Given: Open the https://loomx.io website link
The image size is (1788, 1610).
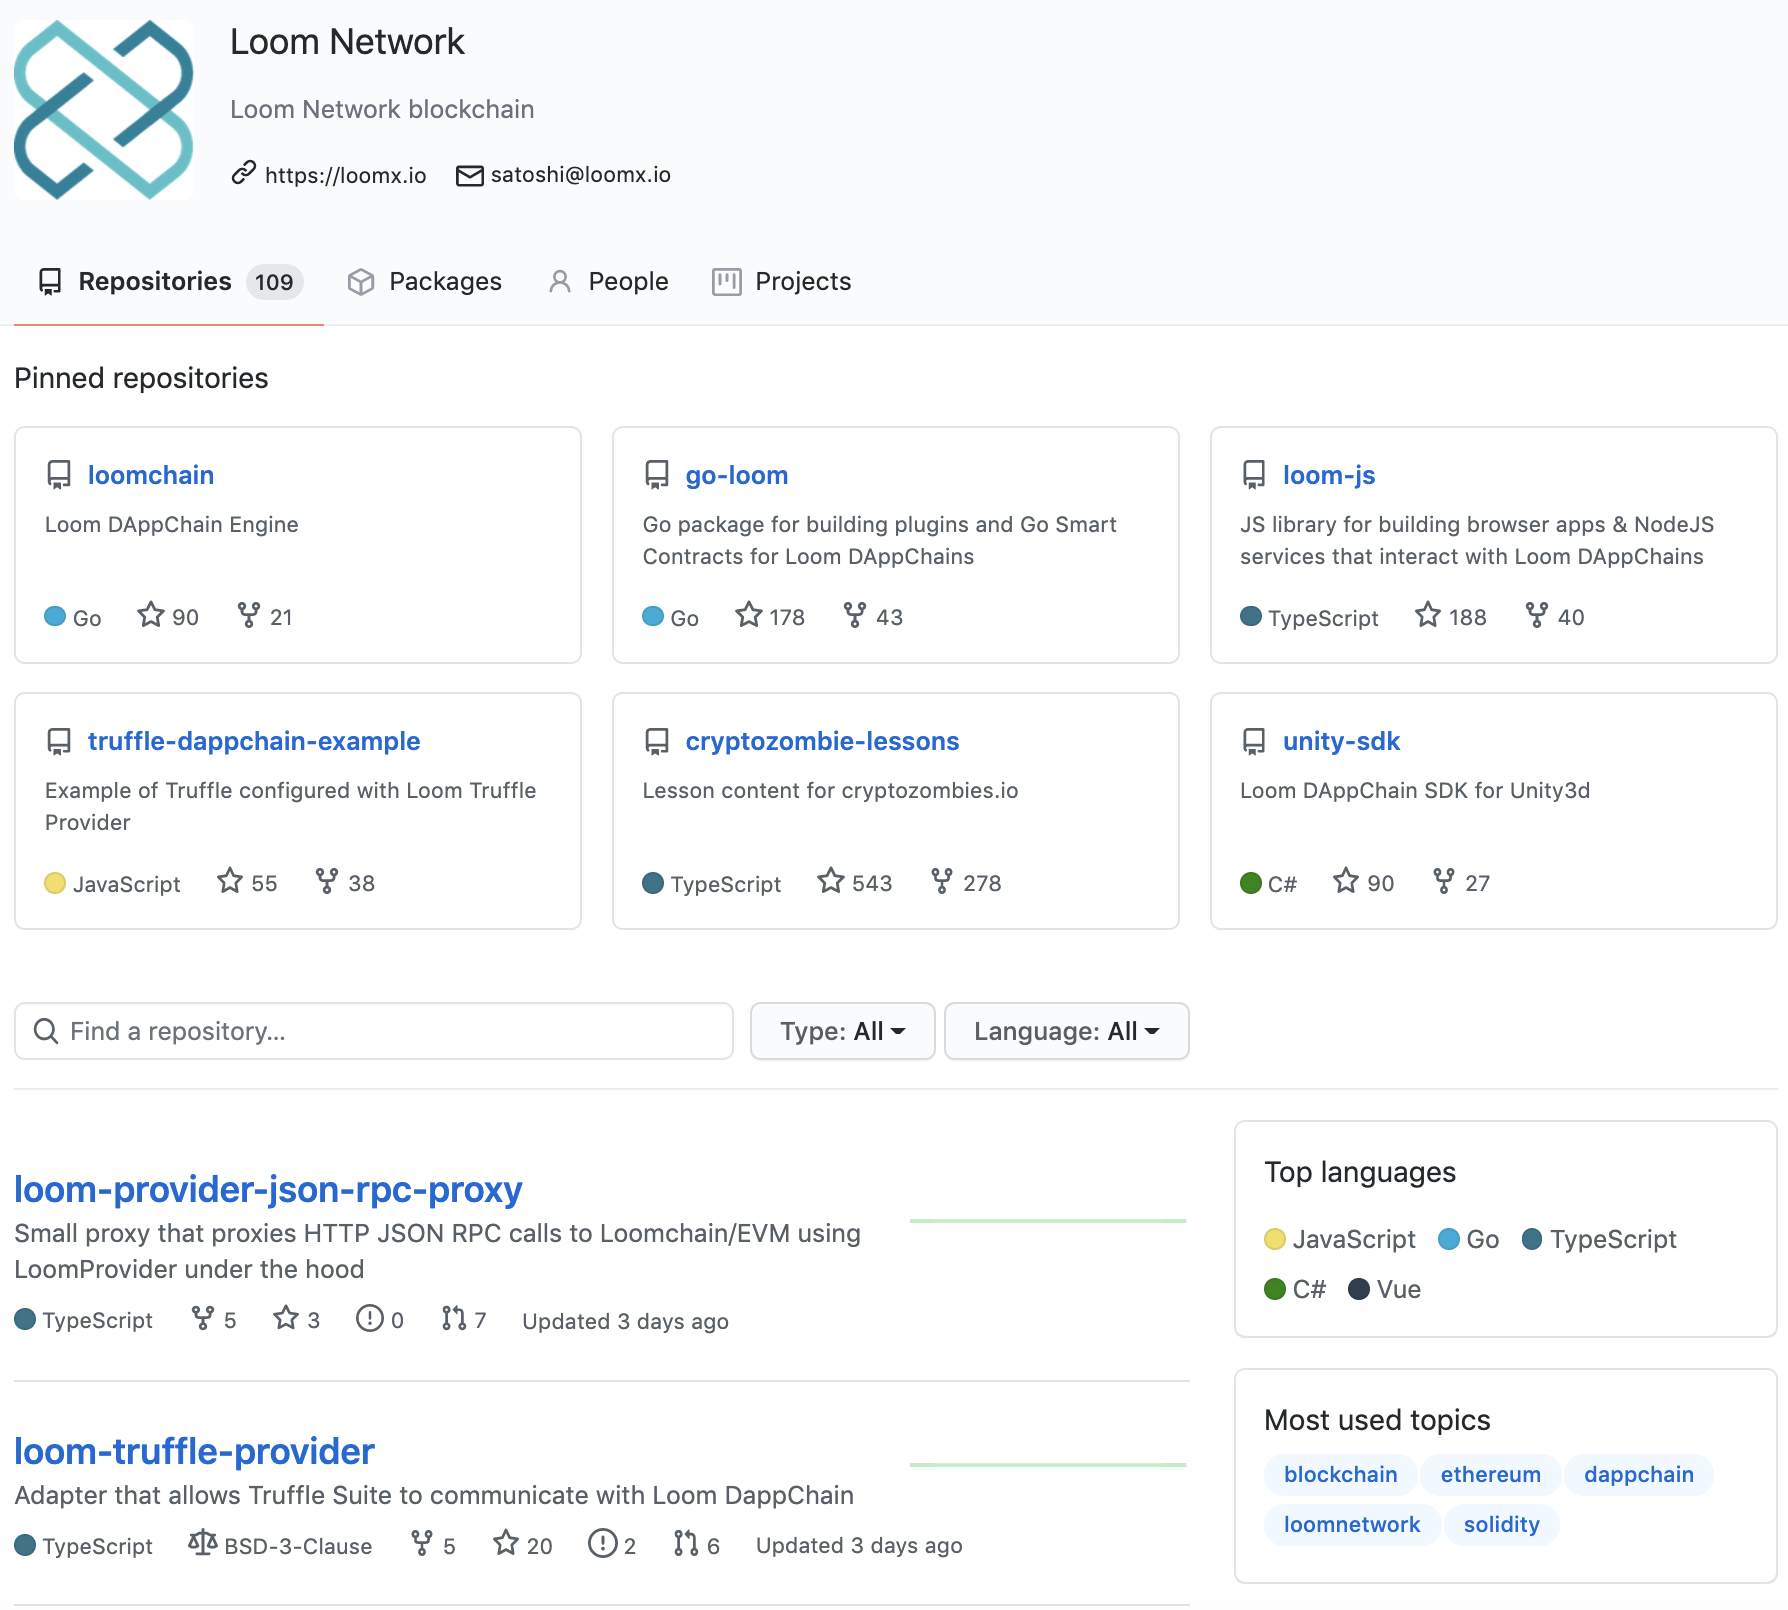Looking at the screenshot, I should [345, 175].
